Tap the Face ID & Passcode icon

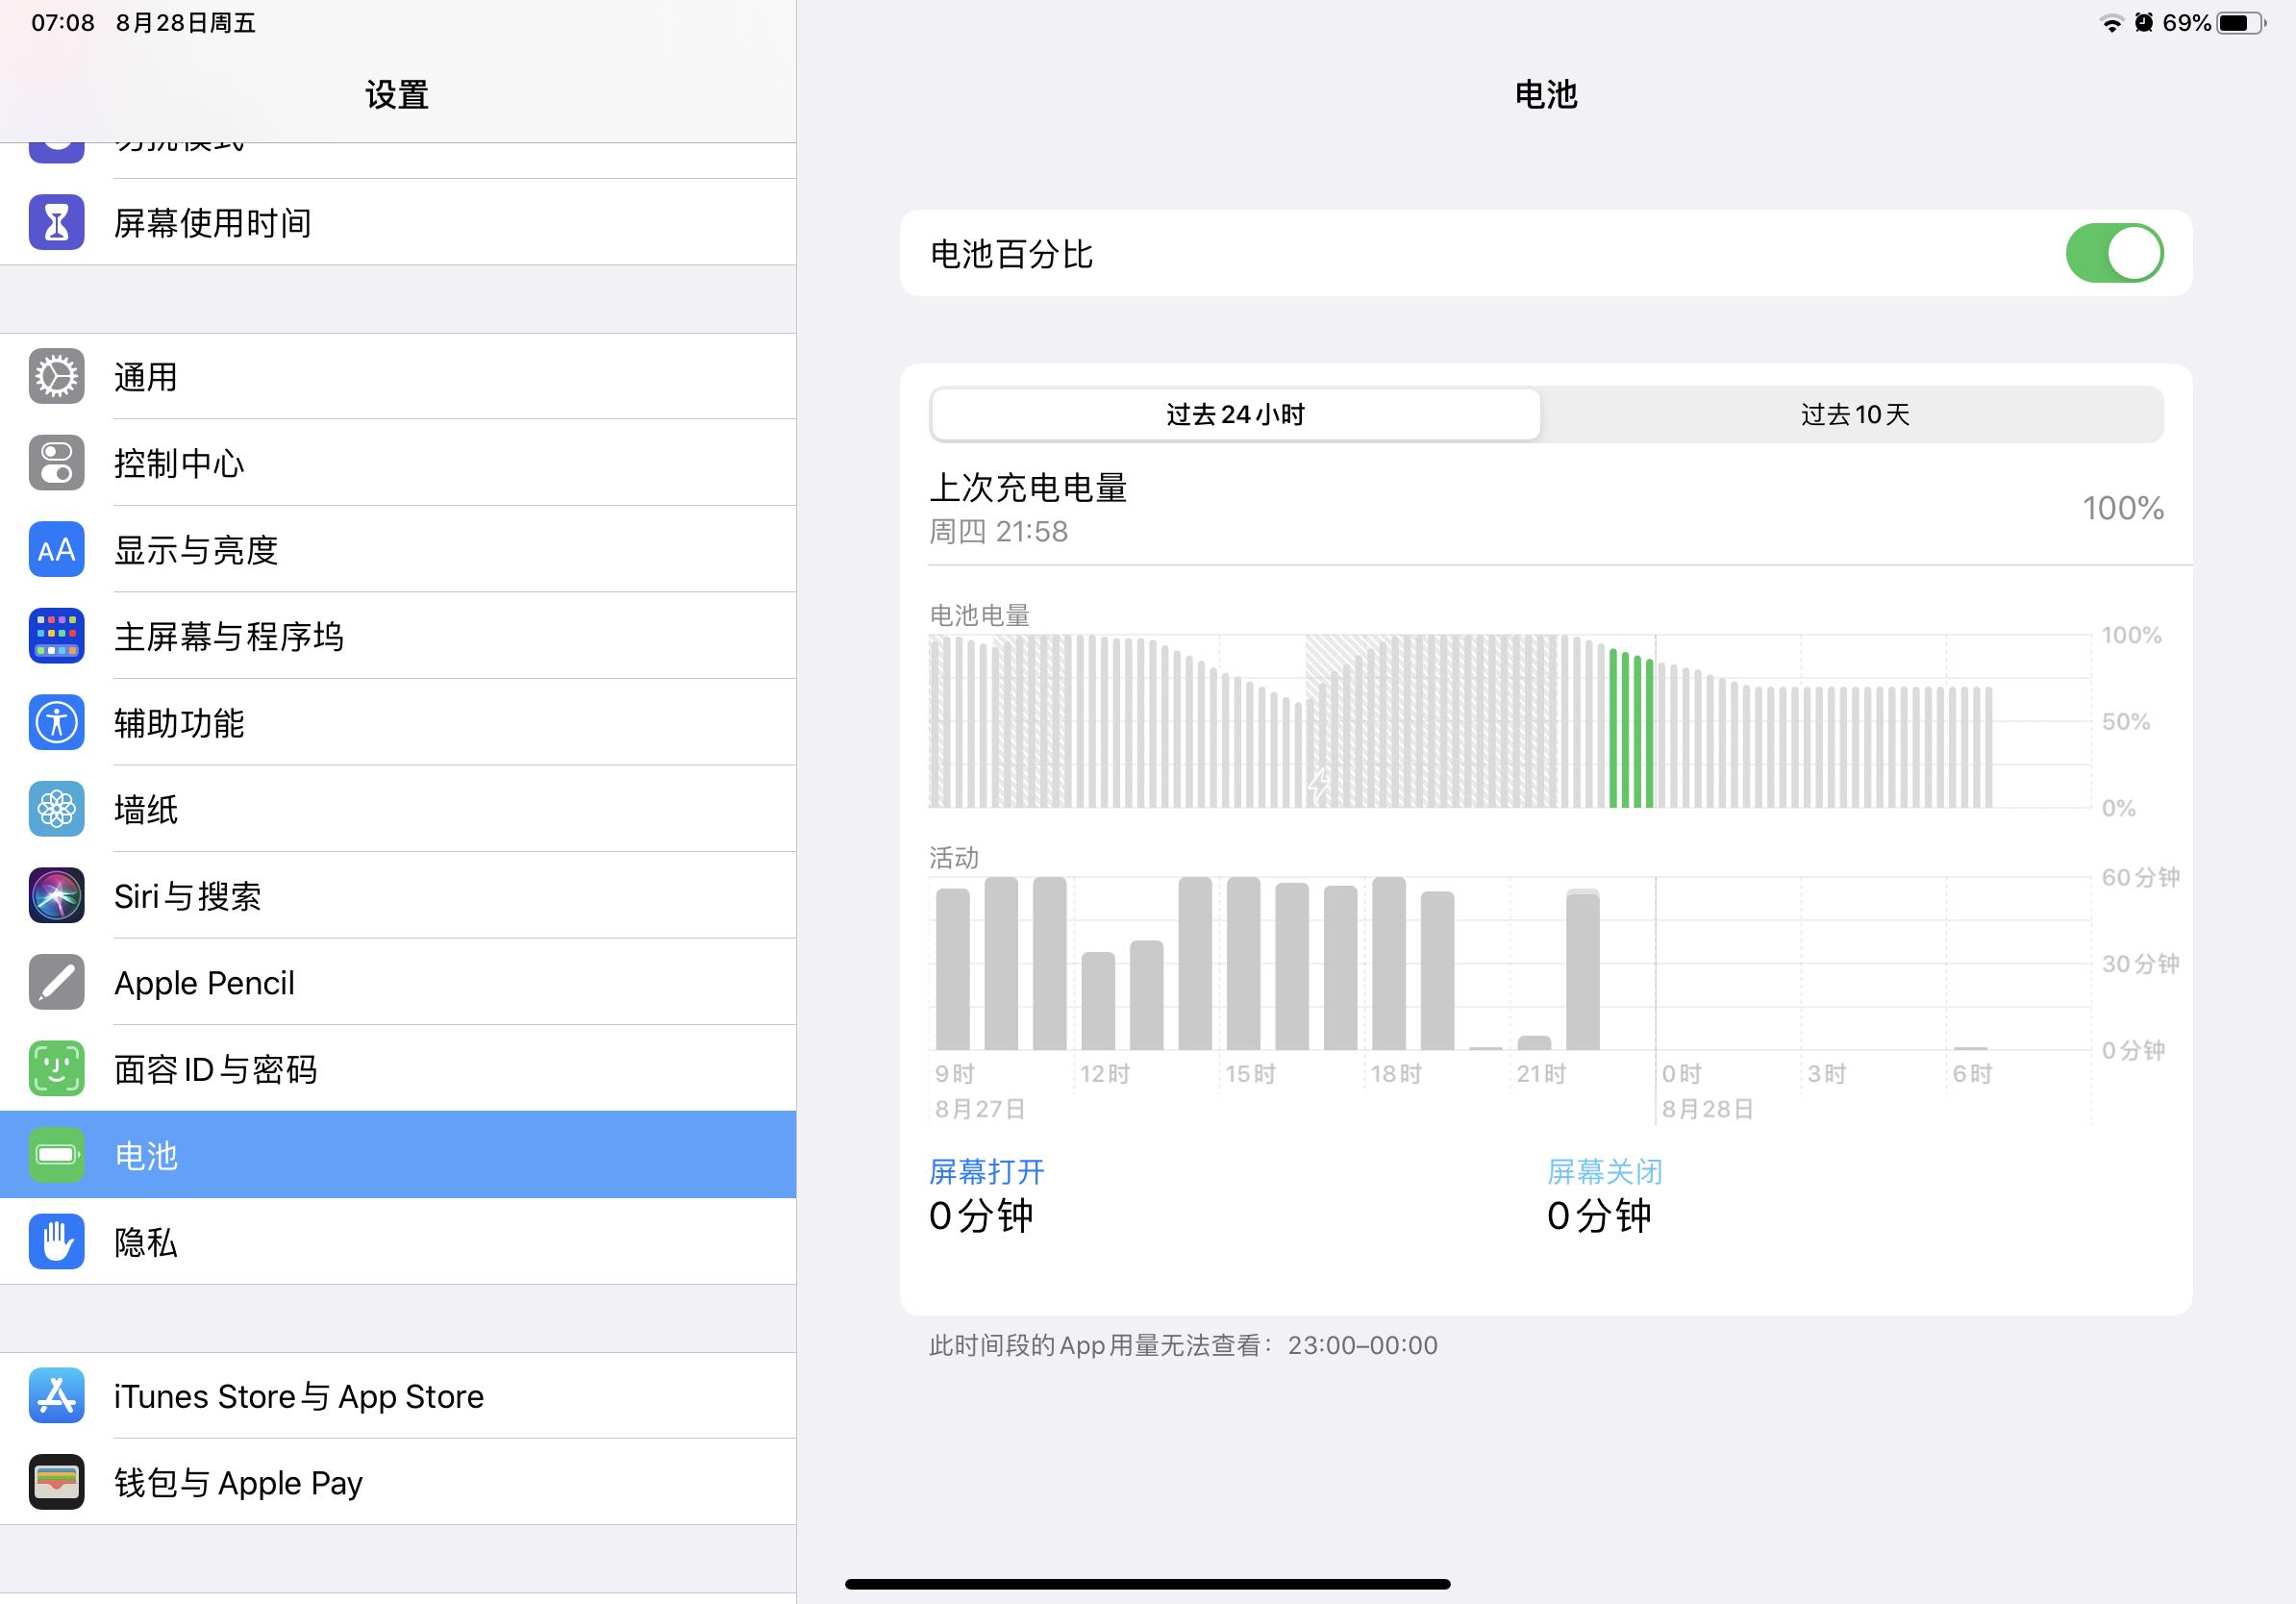(x=56, y=1069)
